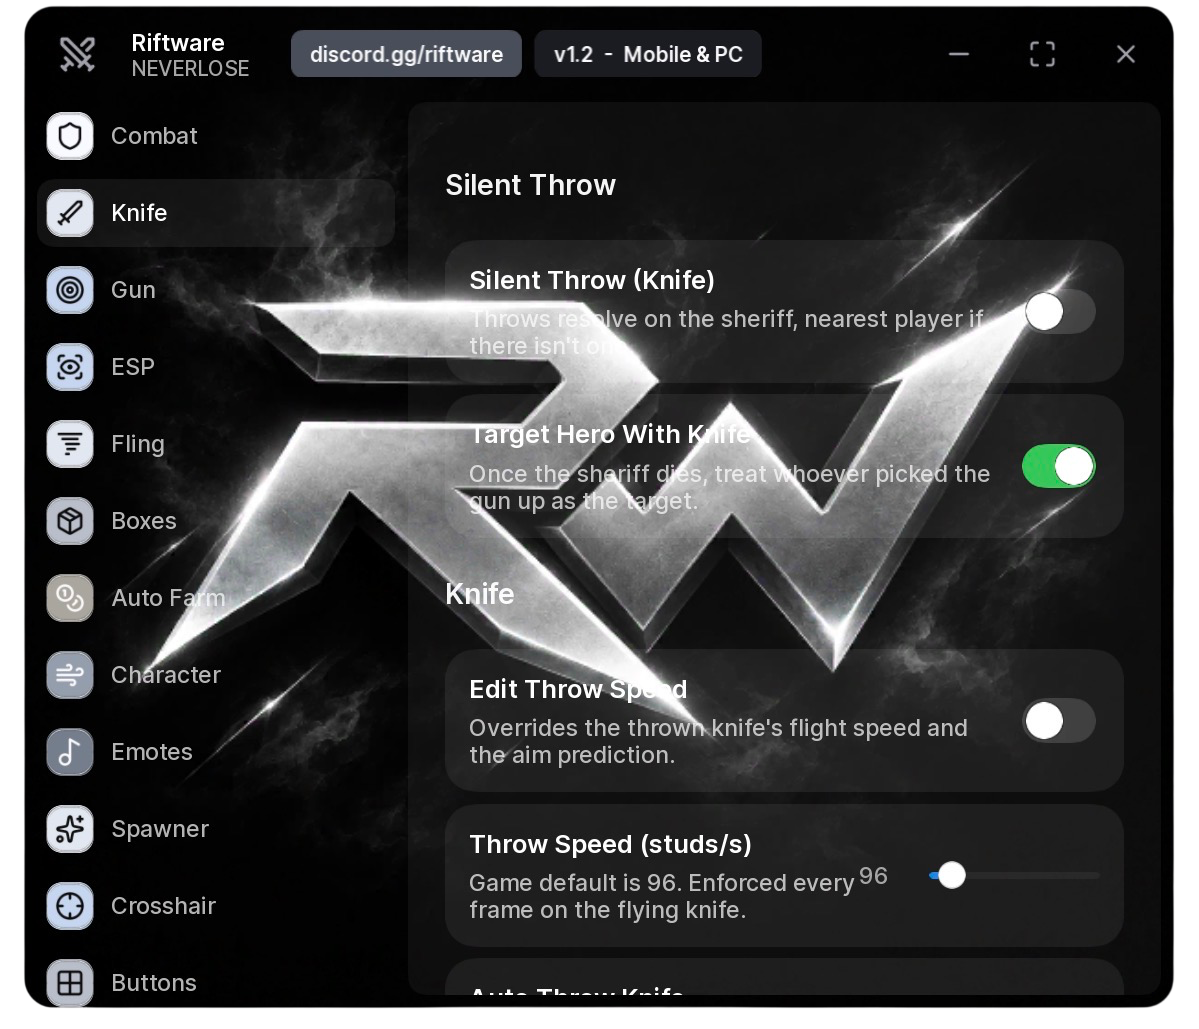Close the Riftware window
1199x1029 pixels.
click(x=1126, y=54)
